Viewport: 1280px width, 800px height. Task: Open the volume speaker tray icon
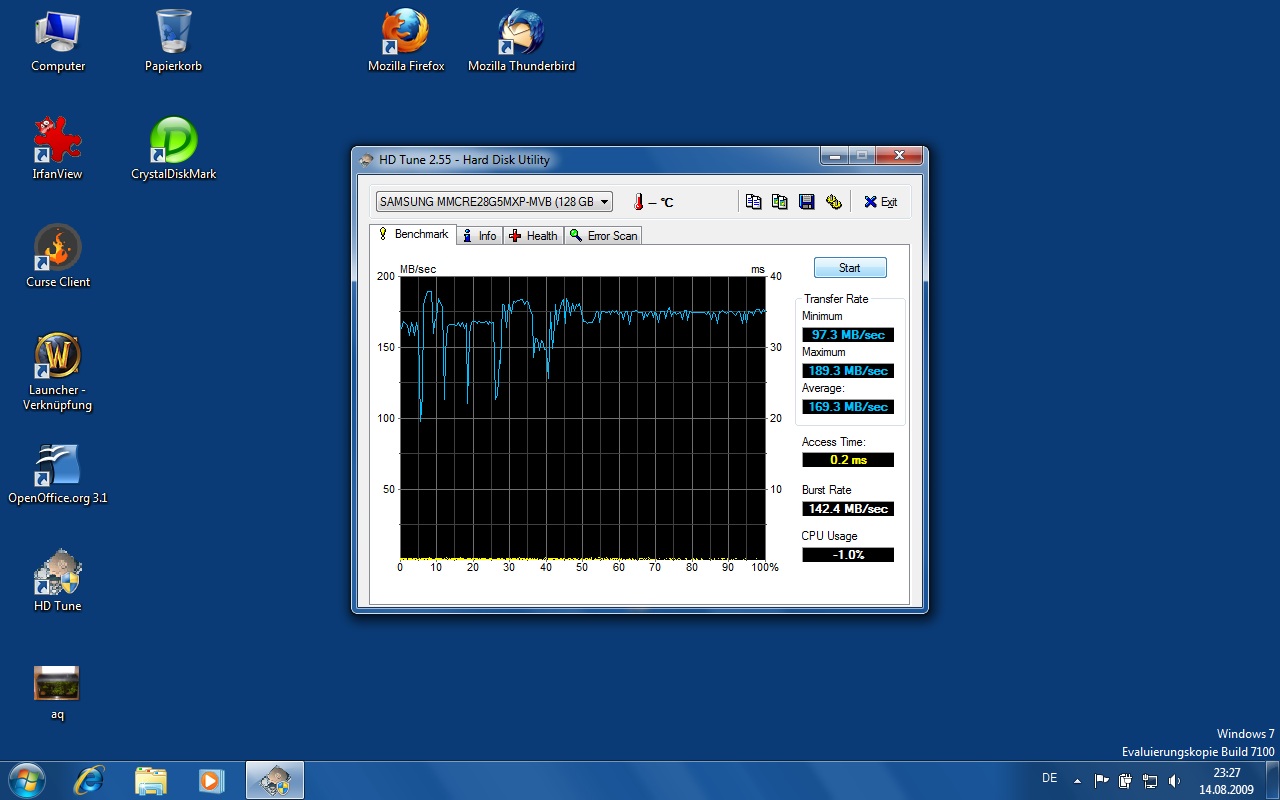click(1174, 780)
